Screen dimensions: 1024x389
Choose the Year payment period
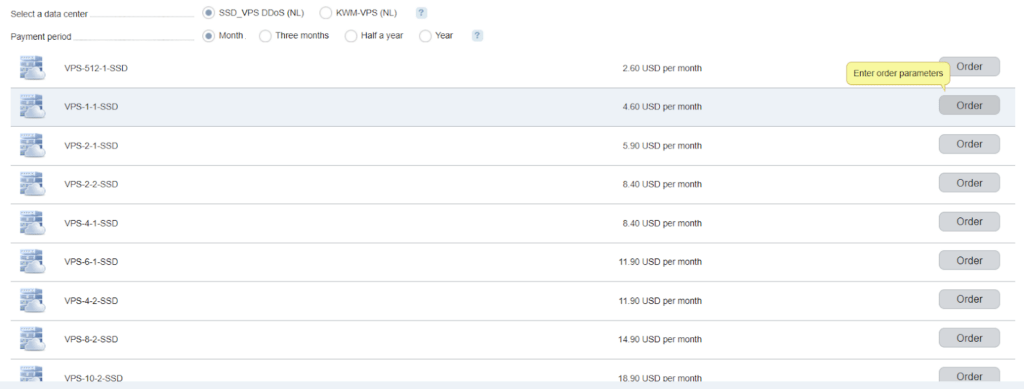pyautogui.click(x=425, y=36)
